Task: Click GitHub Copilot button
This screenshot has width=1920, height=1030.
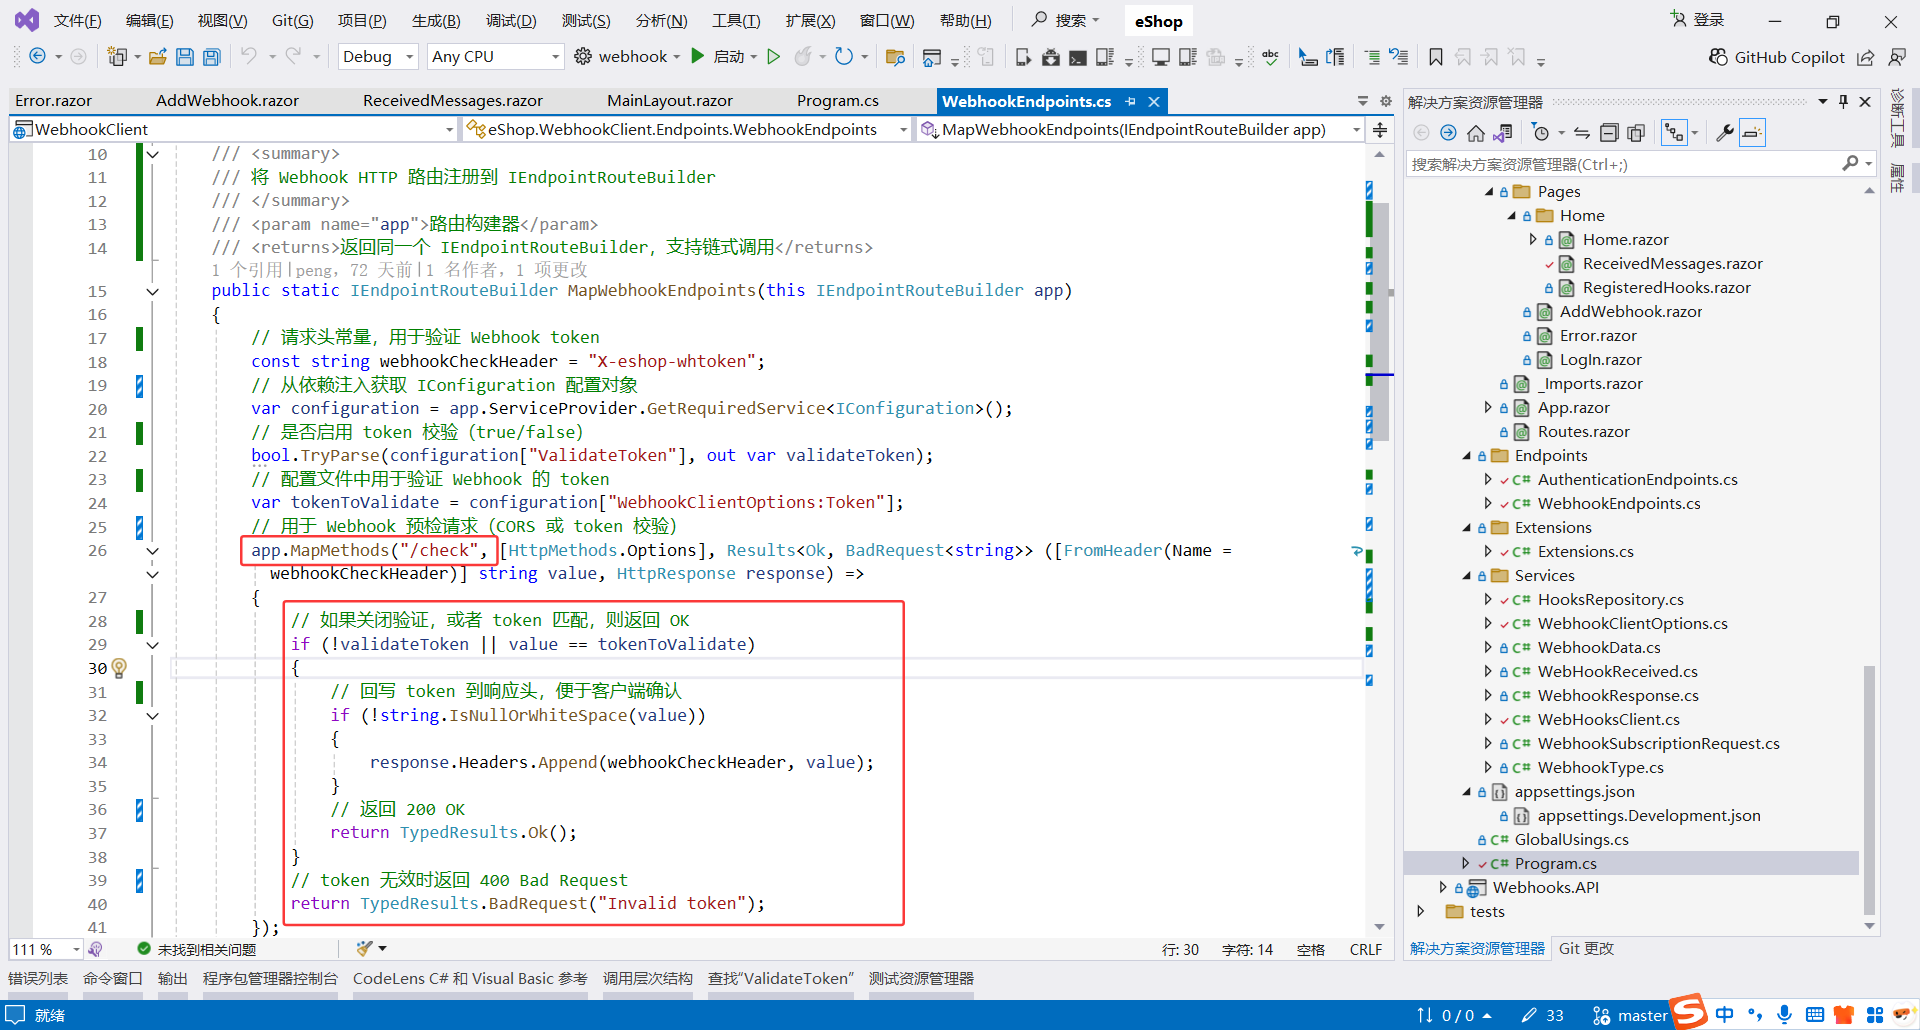Action: 1776,57
